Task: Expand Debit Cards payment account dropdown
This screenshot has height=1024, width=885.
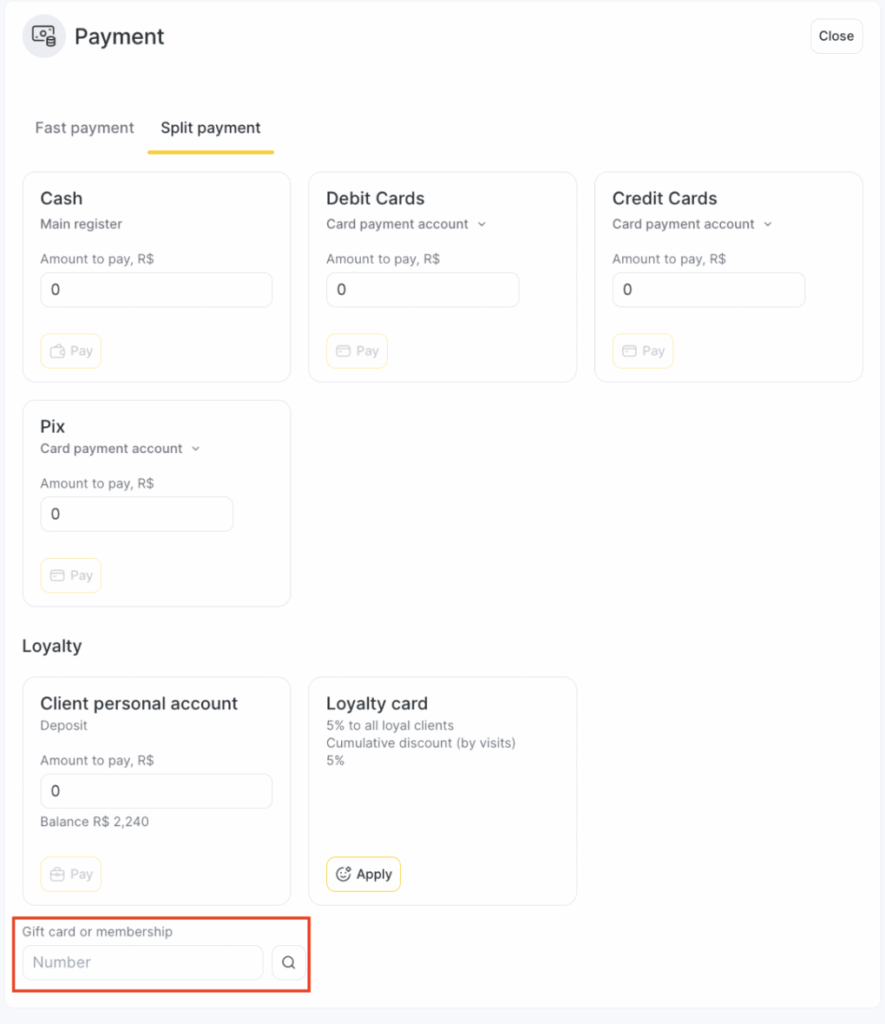Action: (406, 224)
